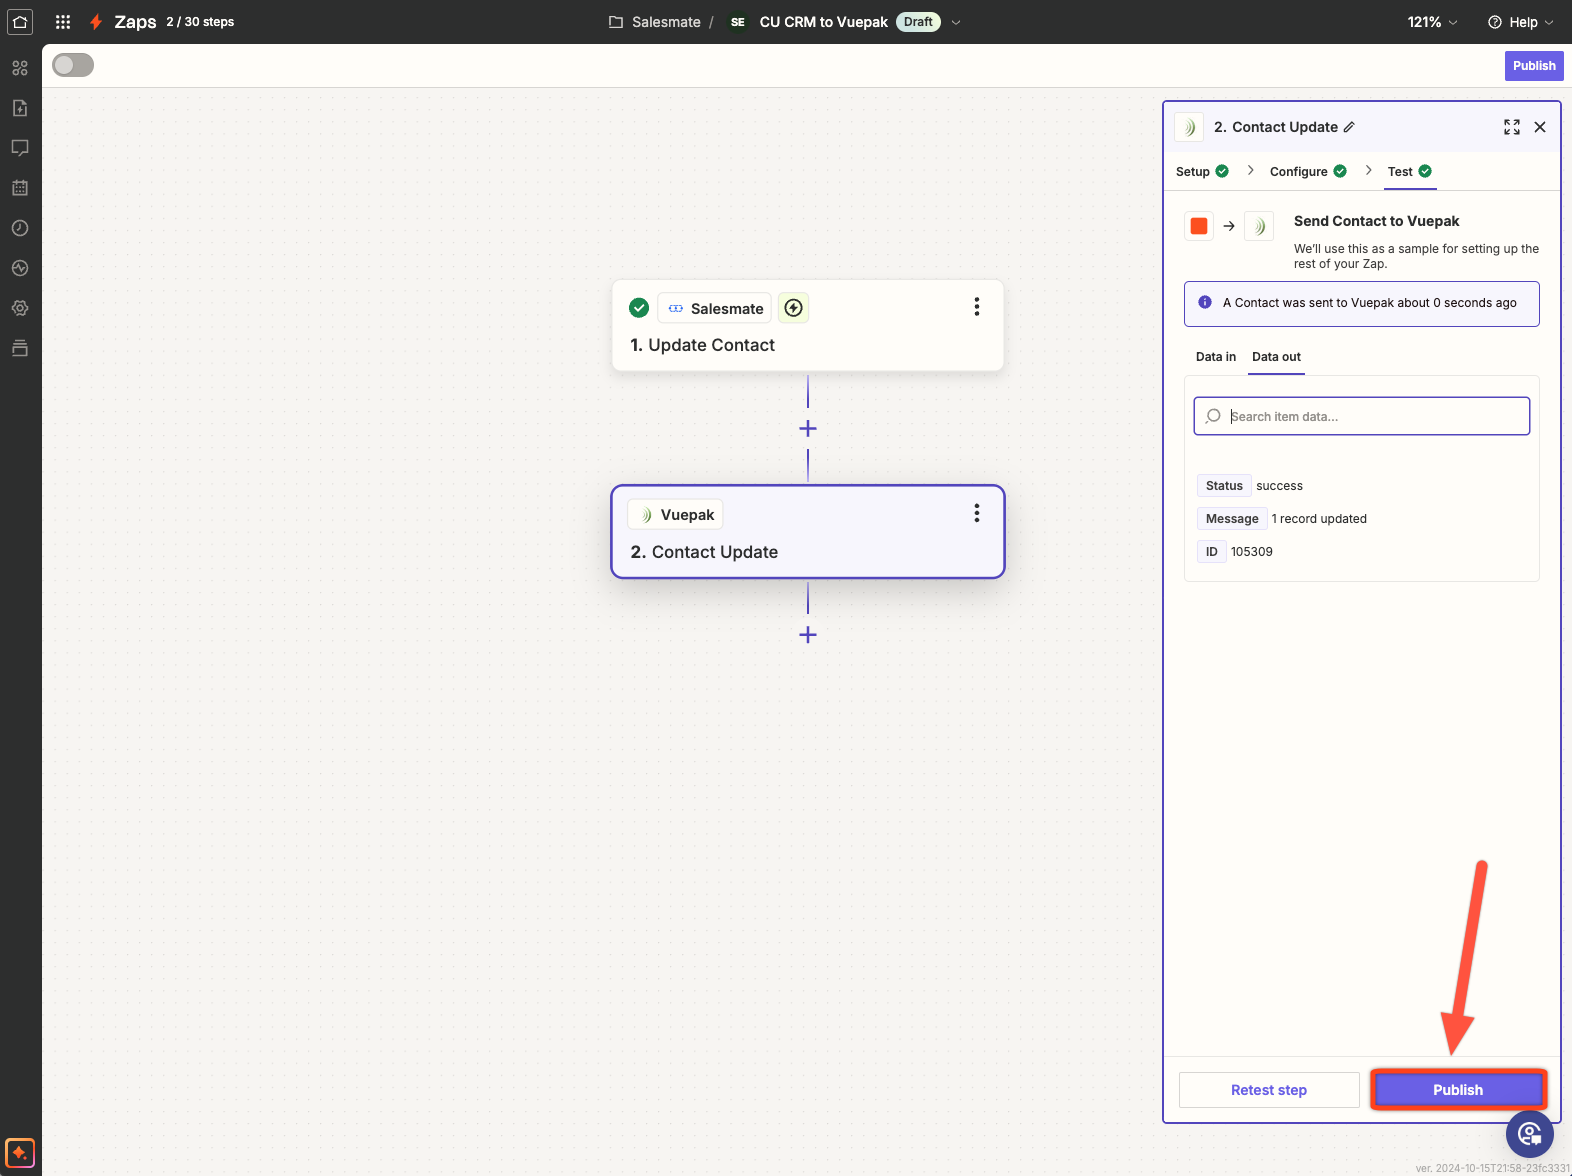Viewport: 1572px width, 1176px height.
Task: Click the CU CRM to Vuepak Zap title
Action: coord(824,22)
